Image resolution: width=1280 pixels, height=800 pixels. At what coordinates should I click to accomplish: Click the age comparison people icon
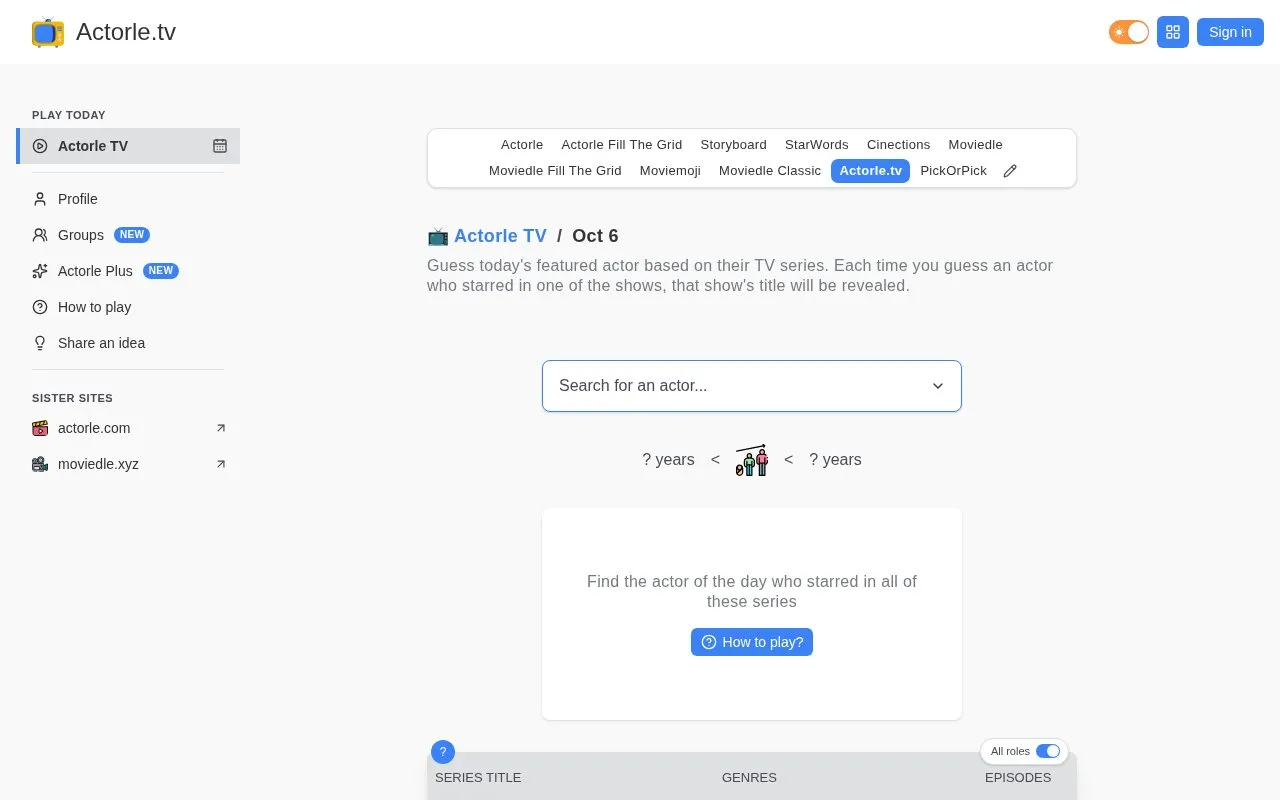click(752, 460)
